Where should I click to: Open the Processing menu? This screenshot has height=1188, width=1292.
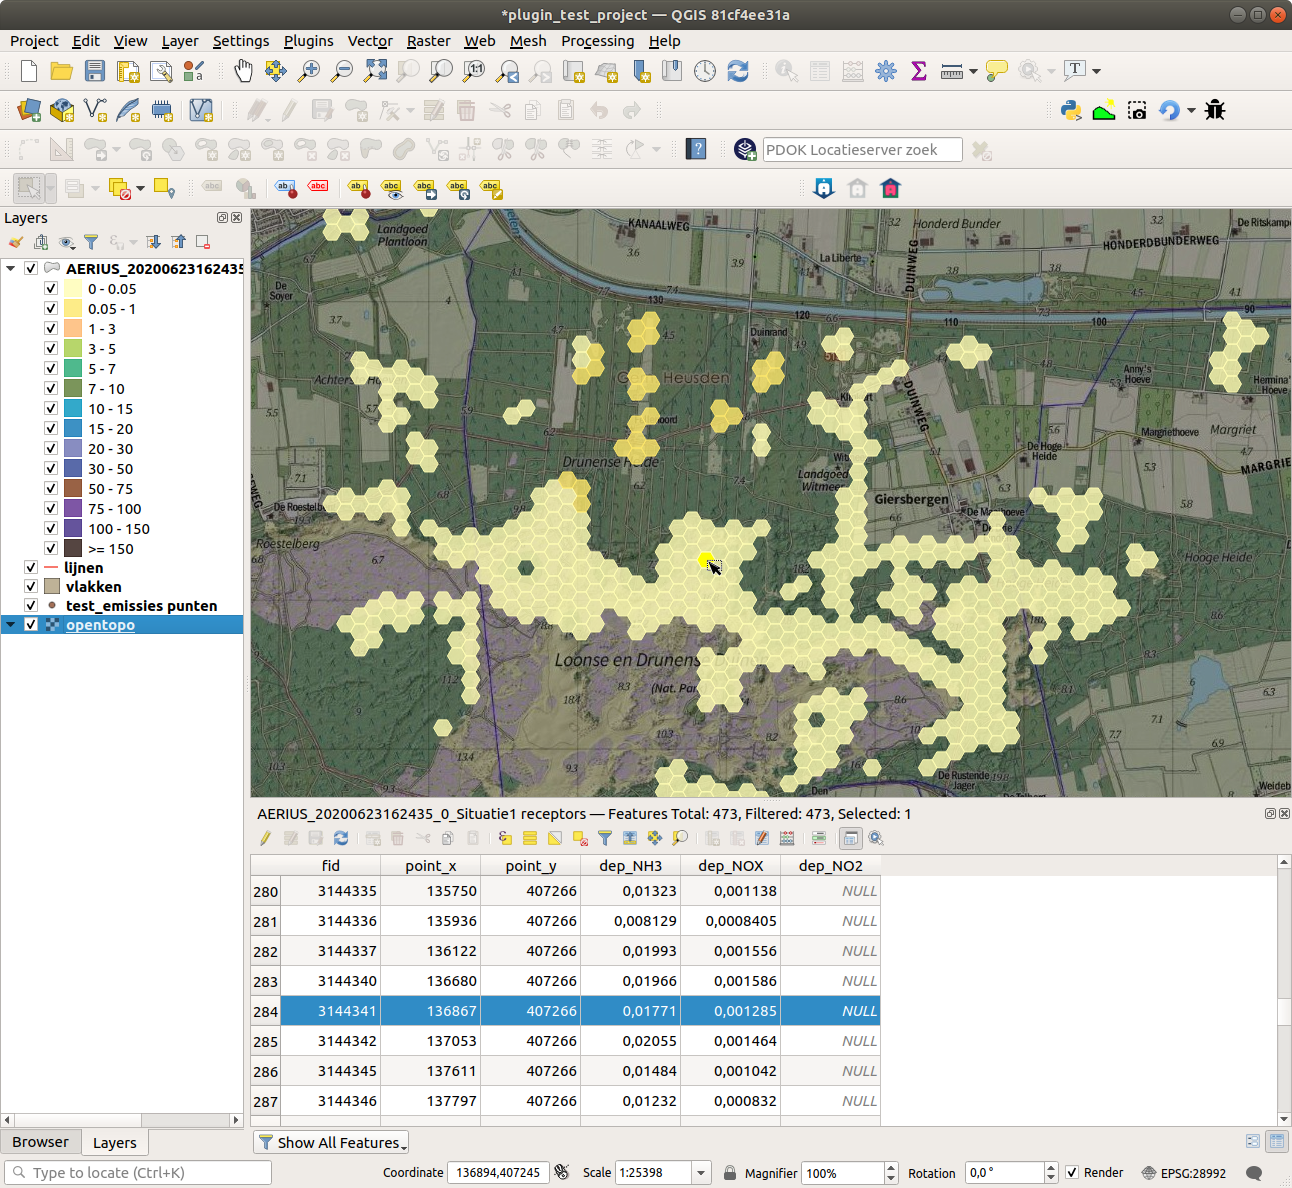click(597, 41)
